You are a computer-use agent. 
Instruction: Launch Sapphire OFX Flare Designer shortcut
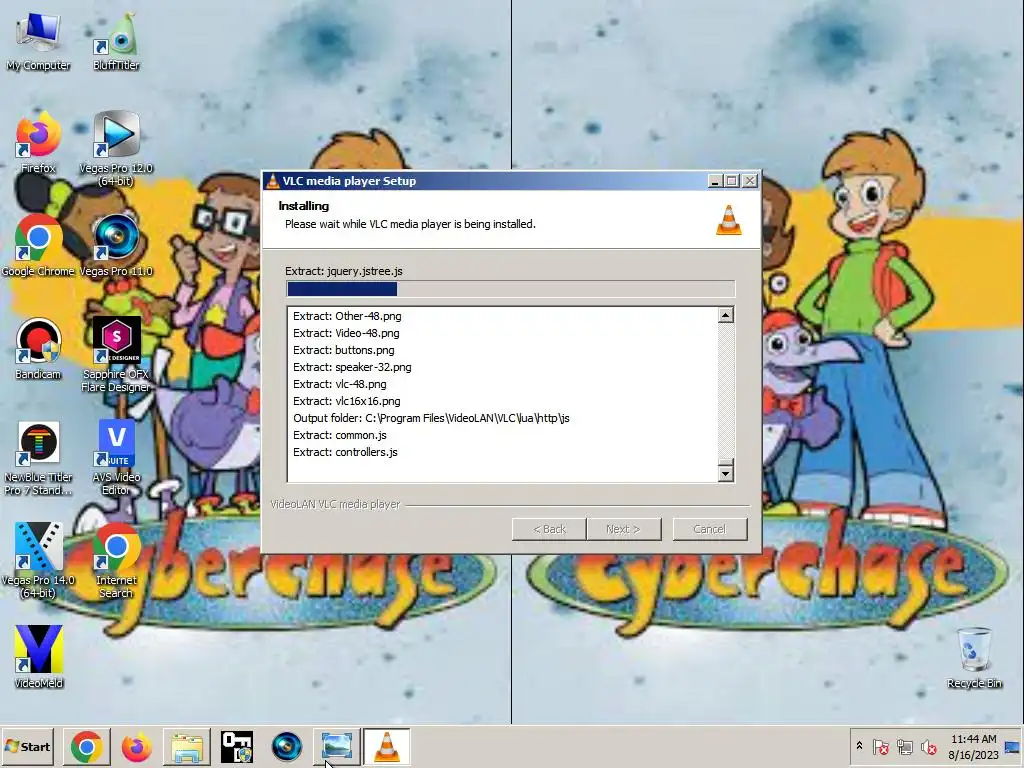point(116,355)
